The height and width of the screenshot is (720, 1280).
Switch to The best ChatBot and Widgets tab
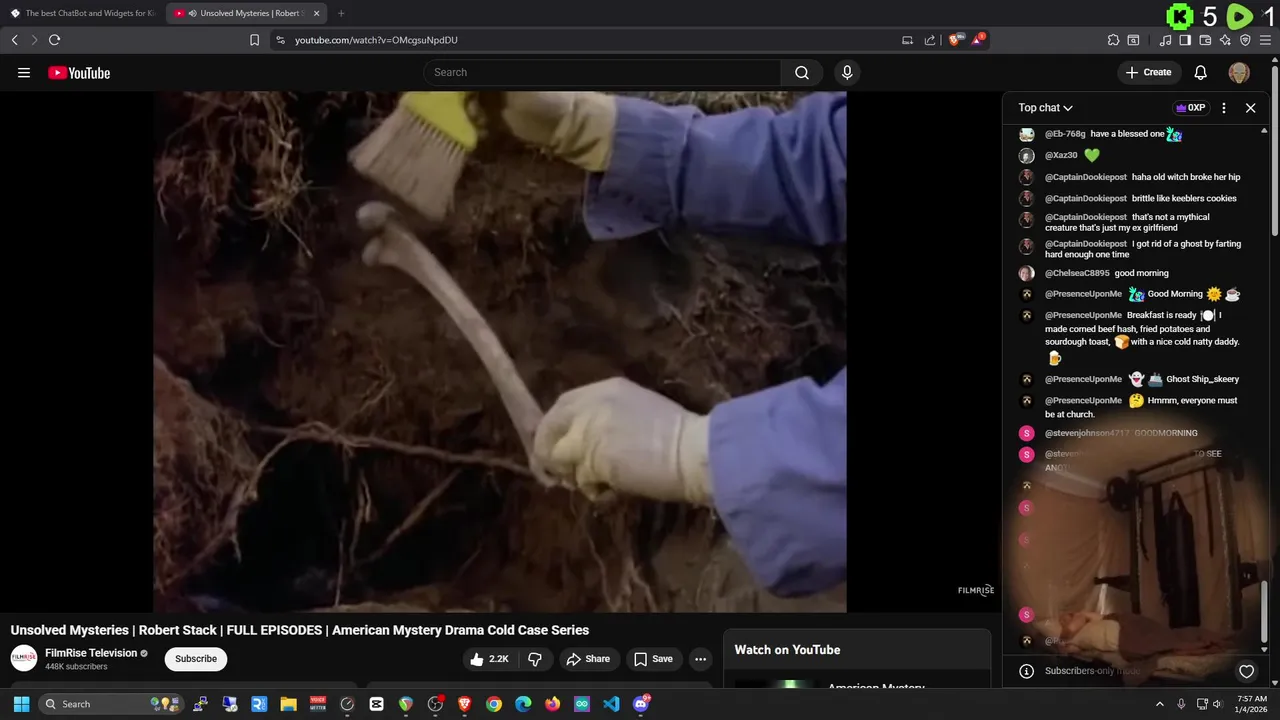(x=82, y=13)
